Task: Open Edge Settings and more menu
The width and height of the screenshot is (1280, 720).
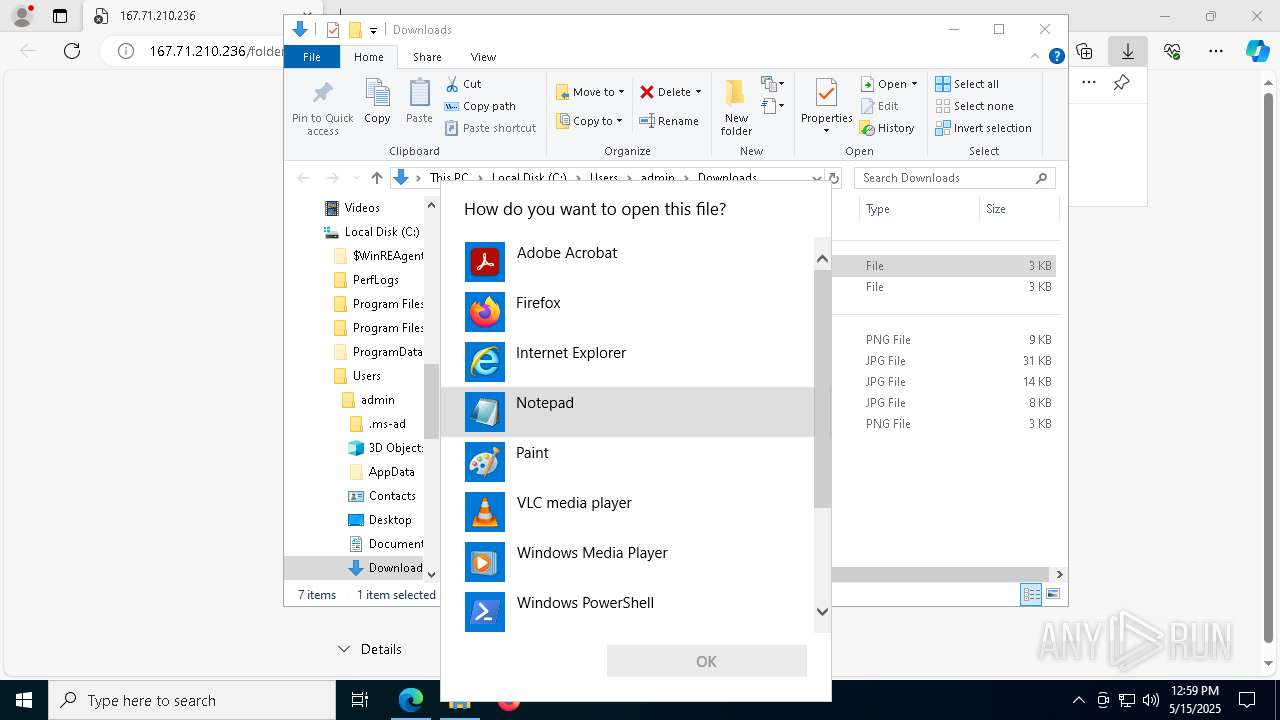Action: coord(1215,51)
